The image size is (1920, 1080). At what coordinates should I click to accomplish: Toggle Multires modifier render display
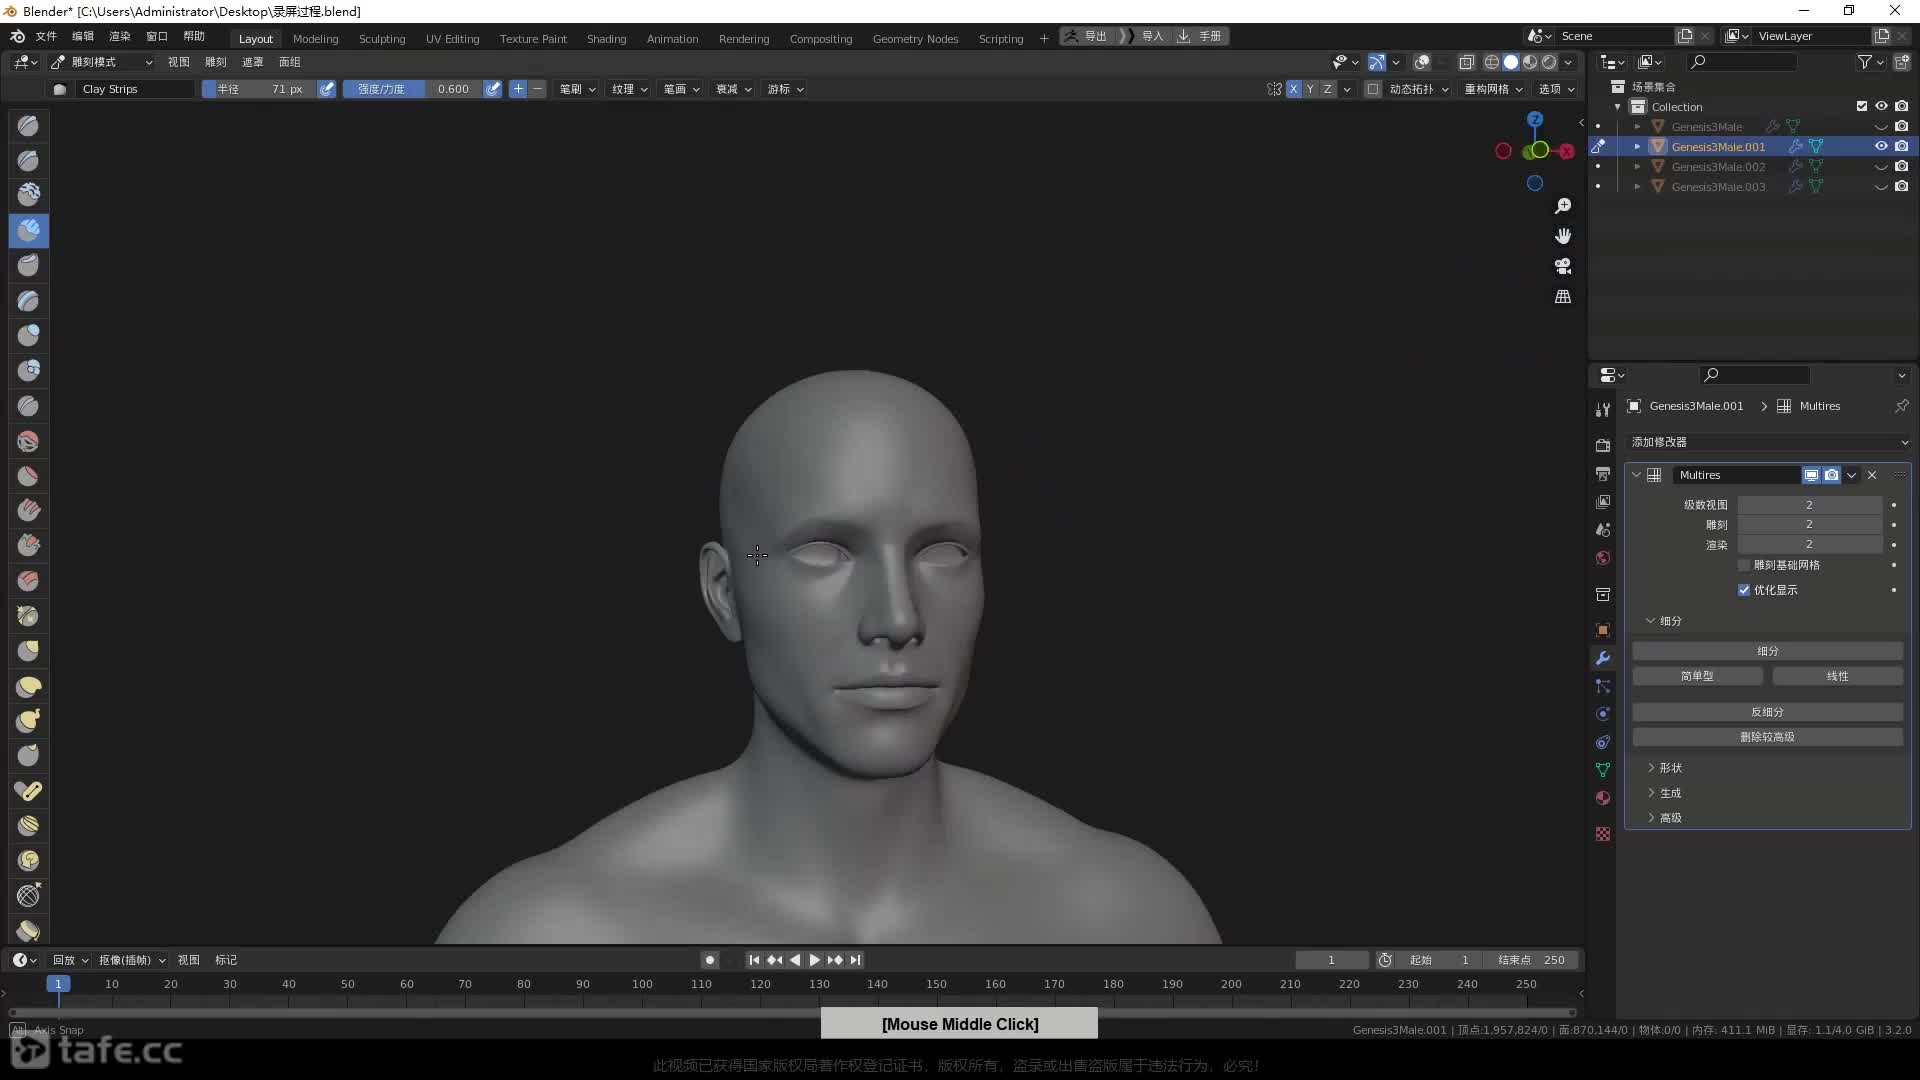point(1831,475)
